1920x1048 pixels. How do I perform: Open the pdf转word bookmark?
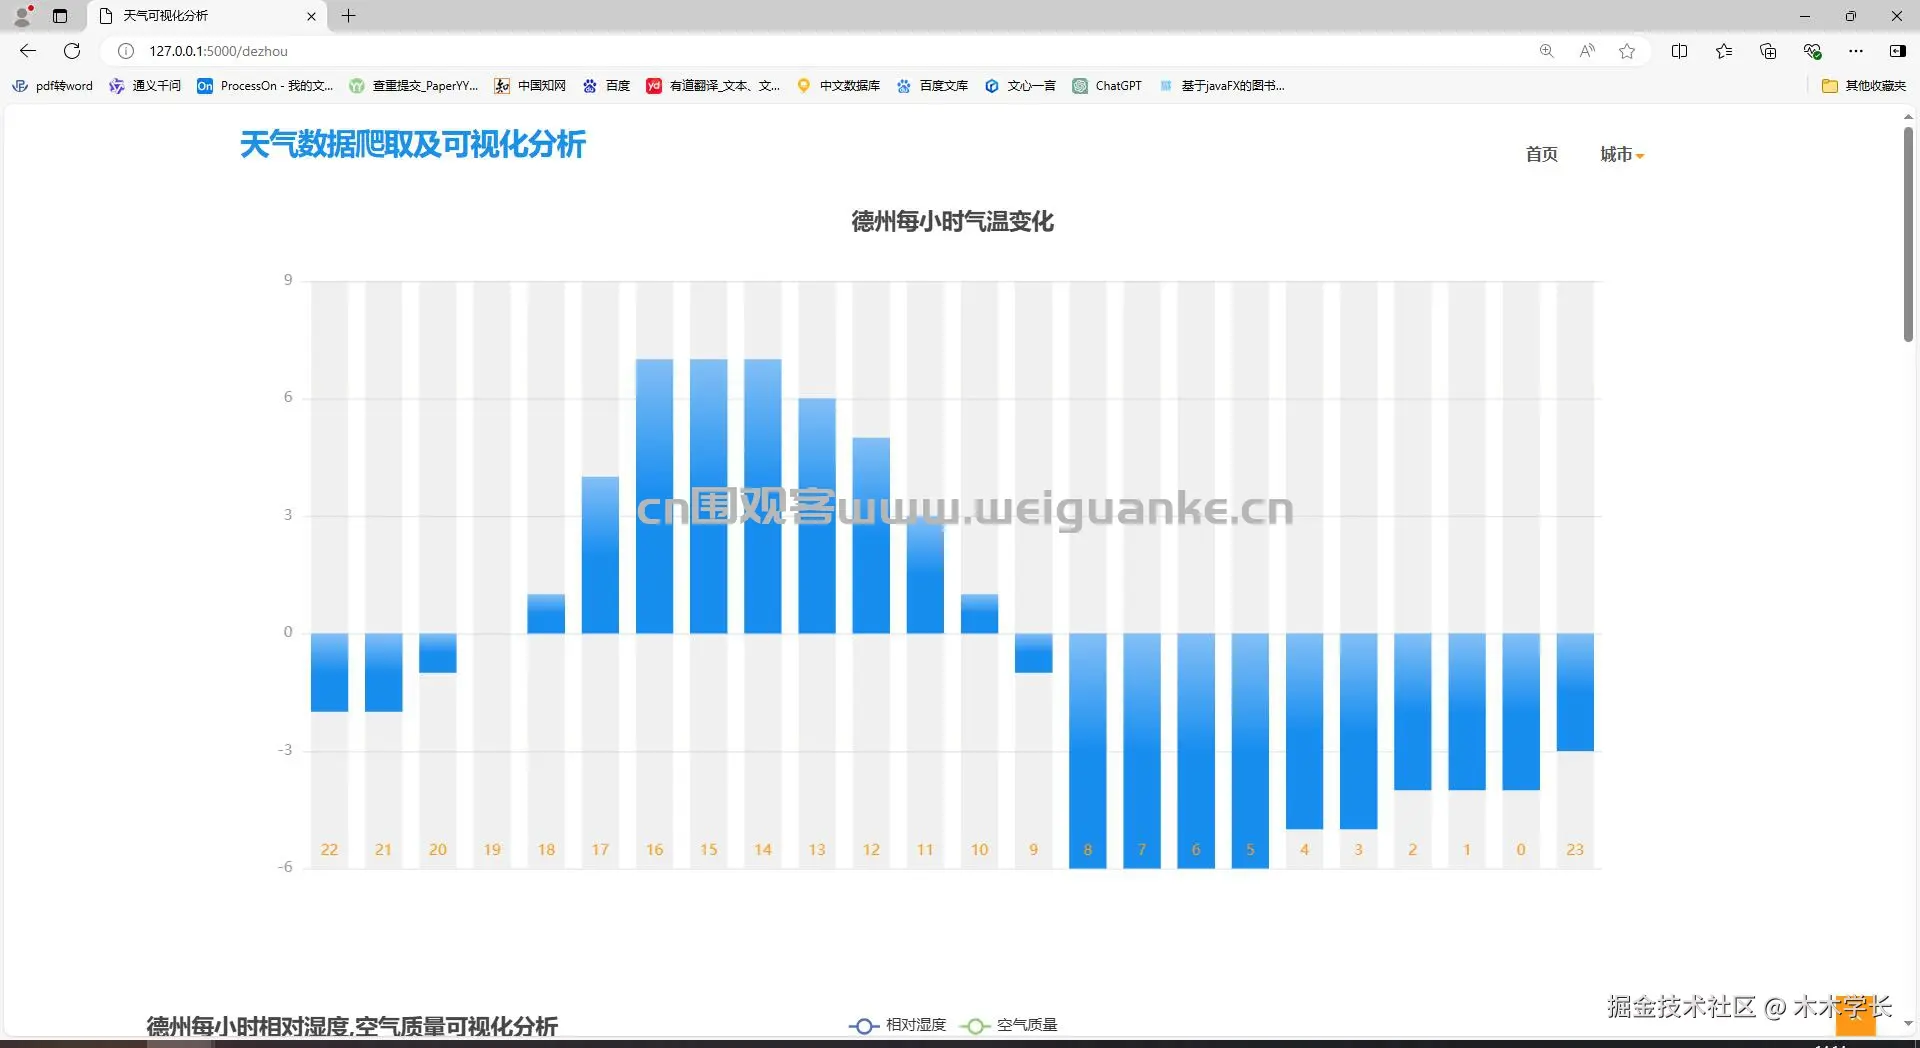pos(52,86)
